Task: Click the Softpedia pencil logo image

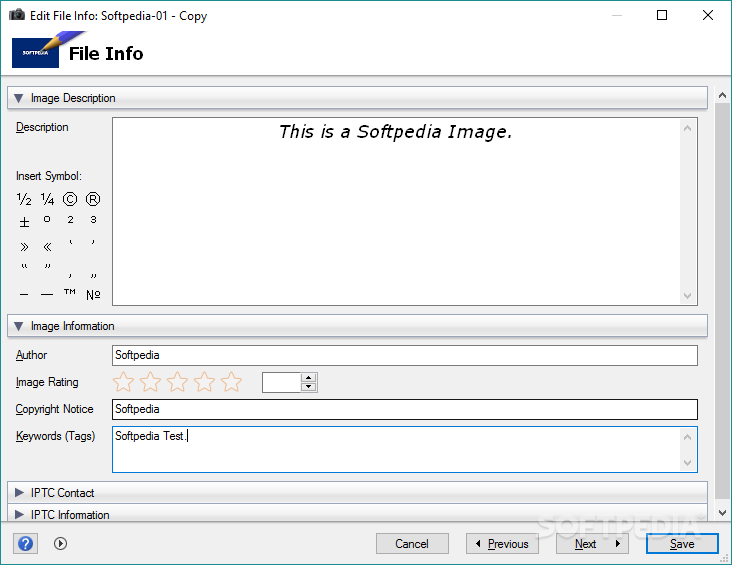Action: (x=47, y=49)
